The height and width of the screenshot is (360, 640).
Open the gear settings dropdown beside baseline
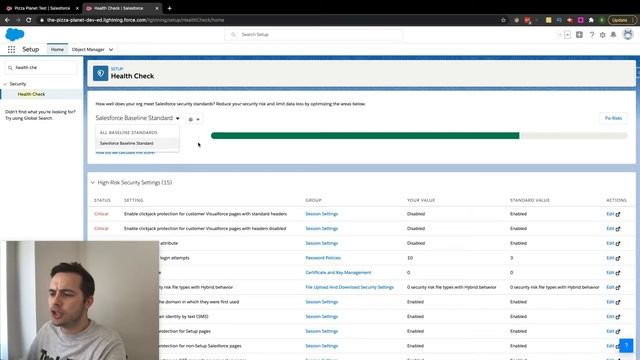click(194, 120)
